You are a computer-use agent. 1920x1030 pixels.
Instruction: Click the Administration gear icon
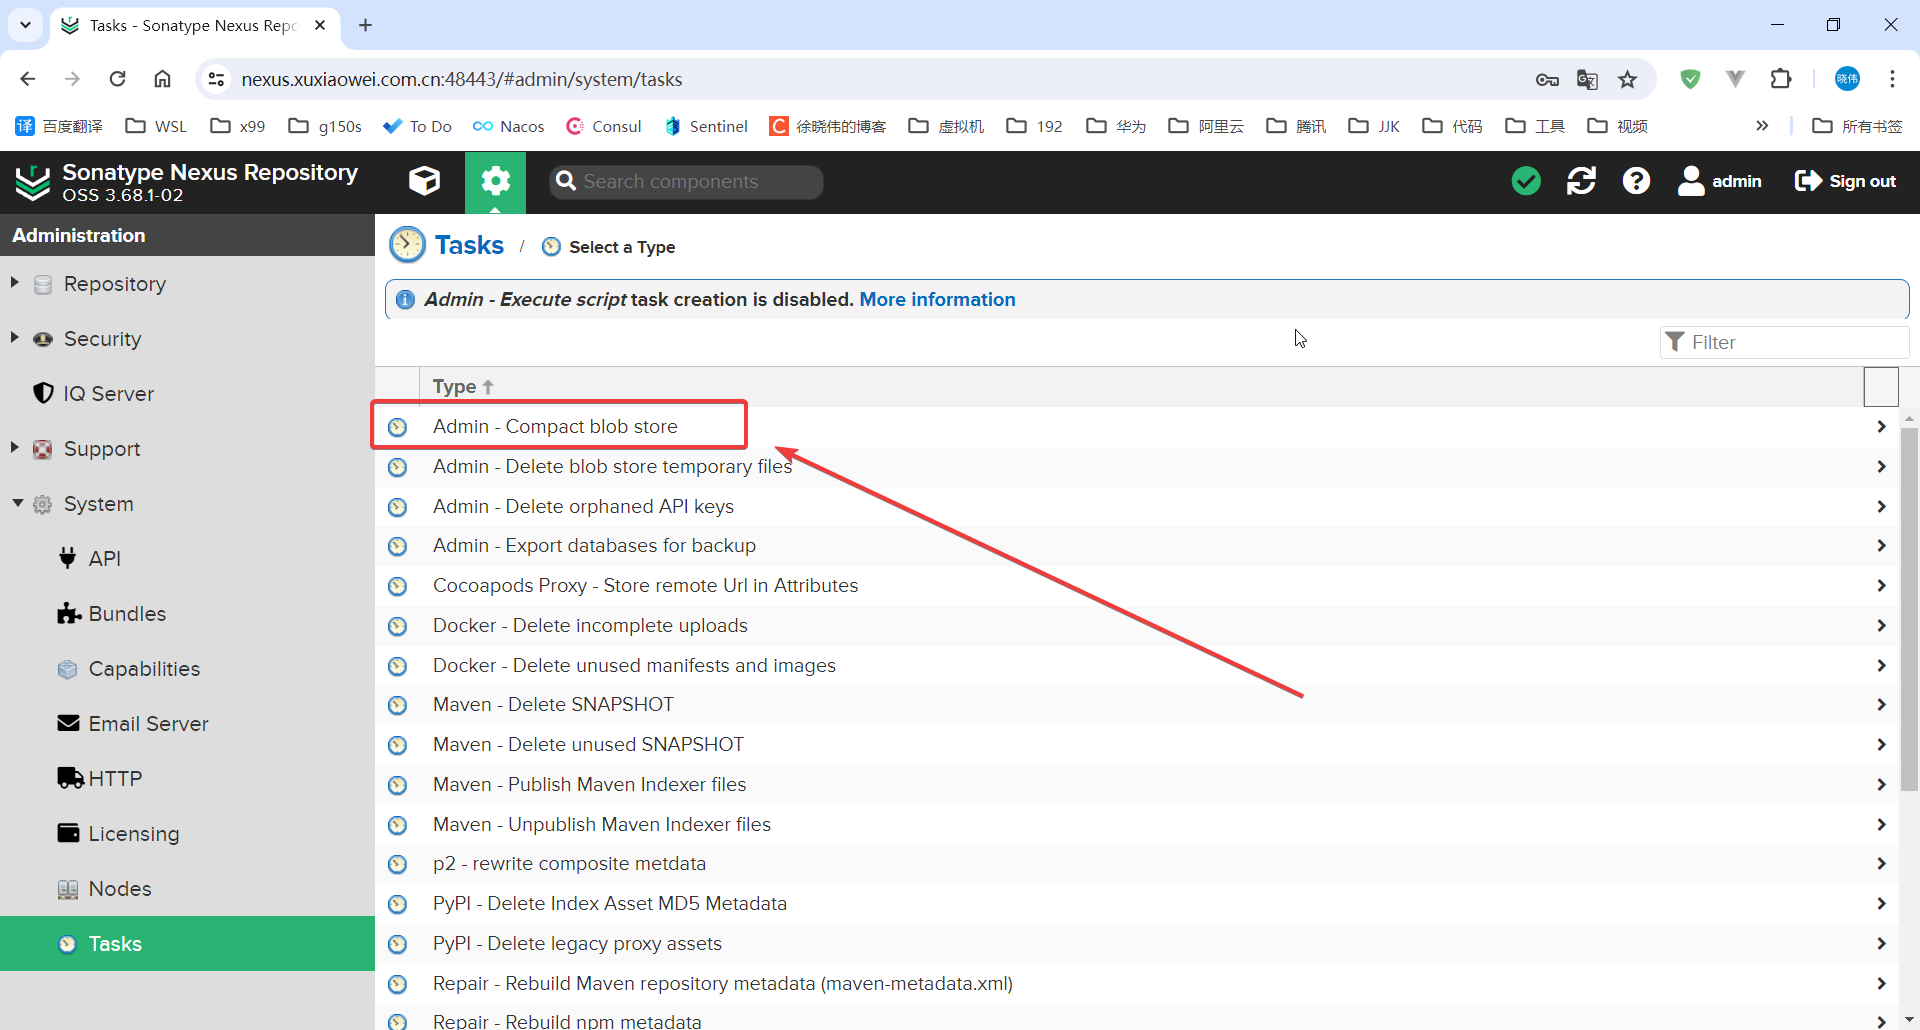(x=495, y=181)
